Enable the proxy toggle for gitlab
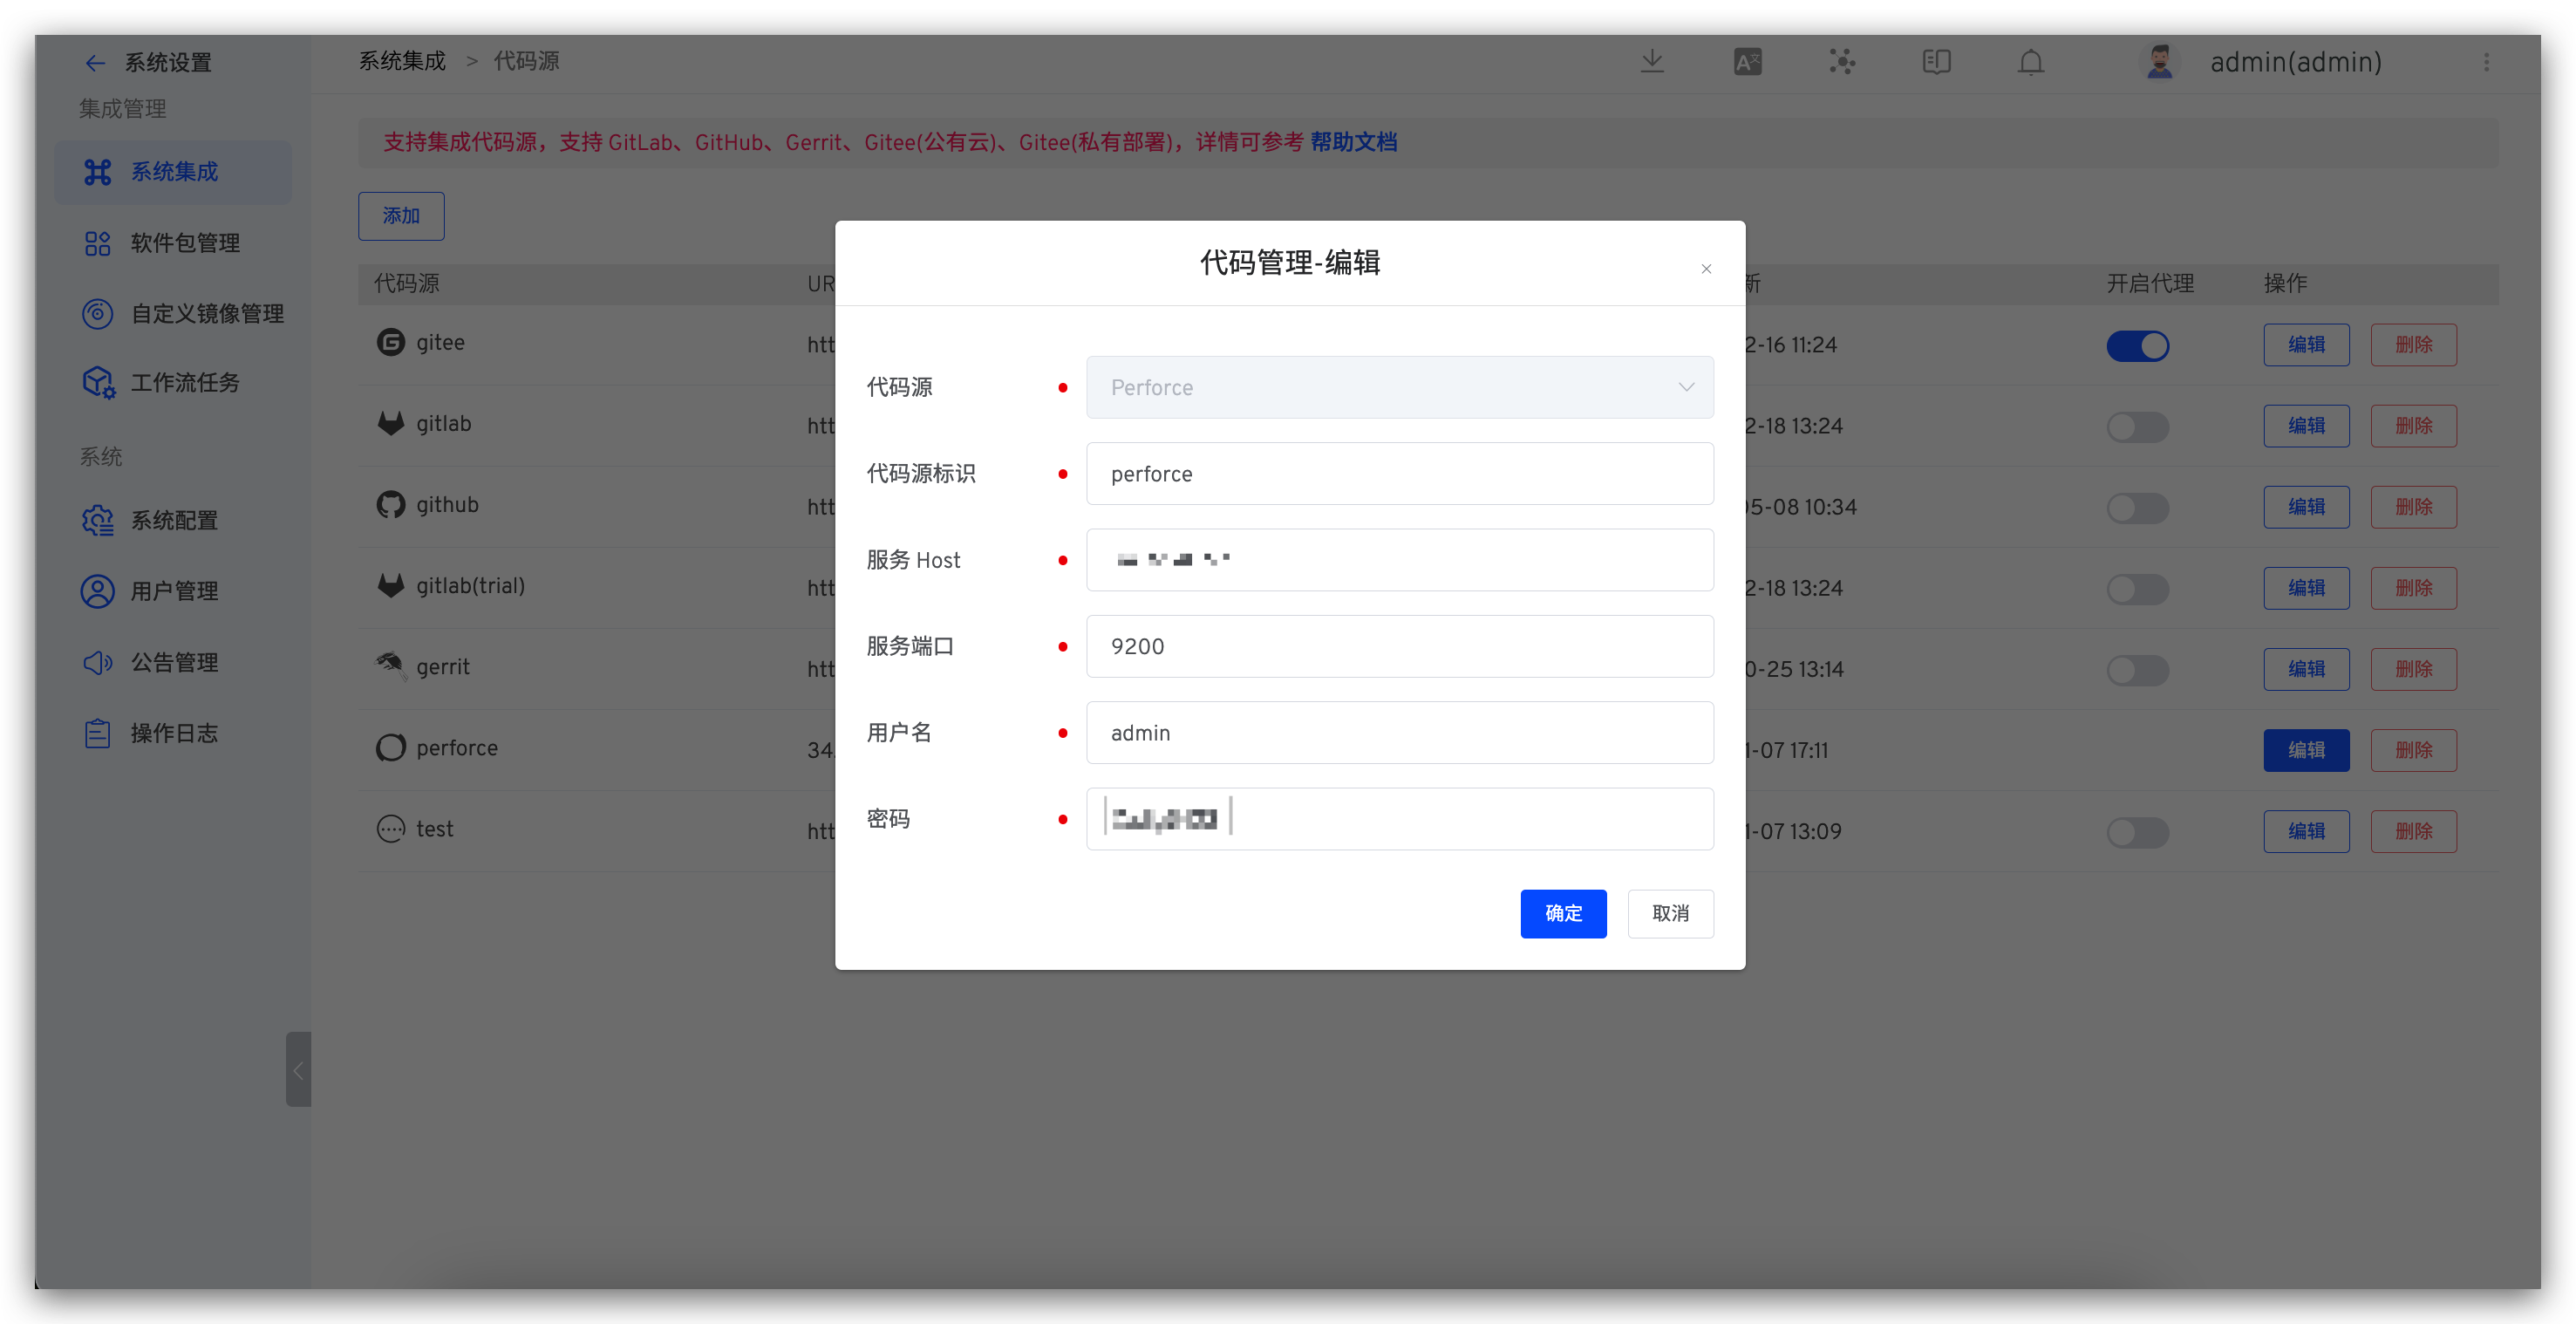 pos(2137,427)
